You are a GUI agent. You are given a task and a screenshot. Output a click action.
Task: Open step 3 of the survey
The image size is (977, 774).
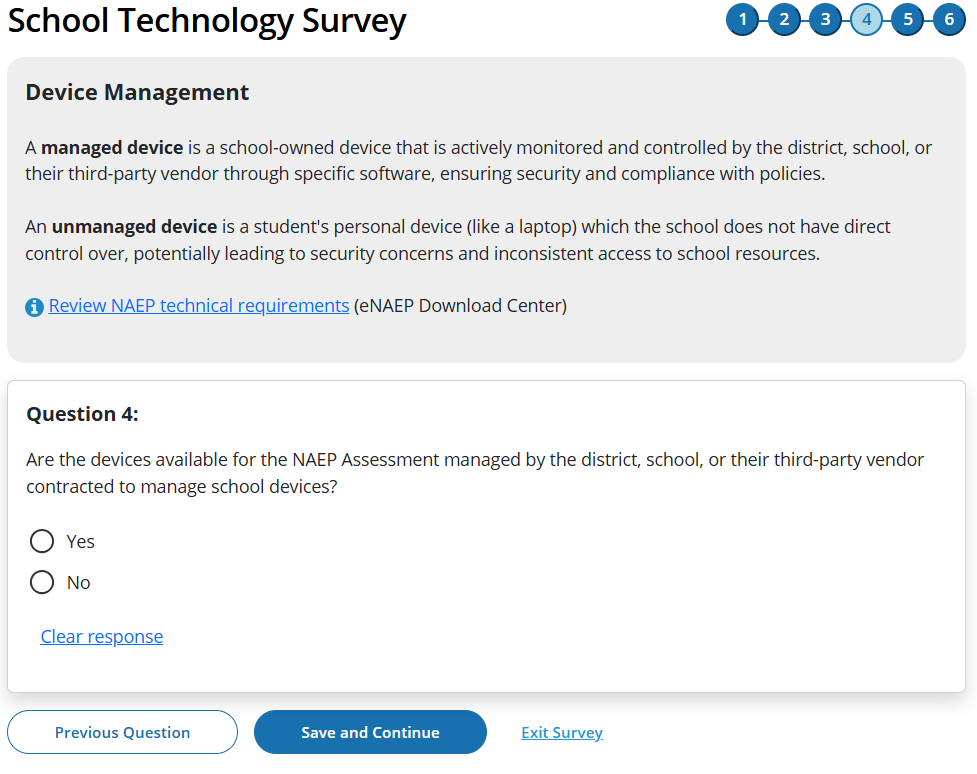[825, 20]
